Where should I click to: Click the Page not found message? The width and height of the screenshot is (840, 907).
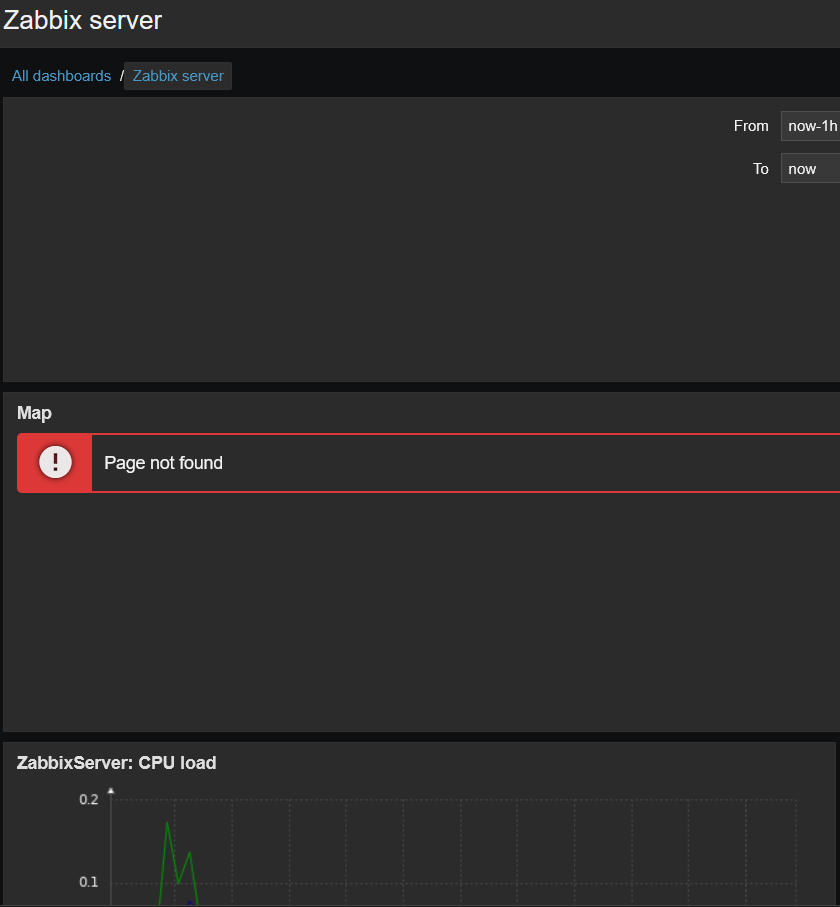pos(163,463)
